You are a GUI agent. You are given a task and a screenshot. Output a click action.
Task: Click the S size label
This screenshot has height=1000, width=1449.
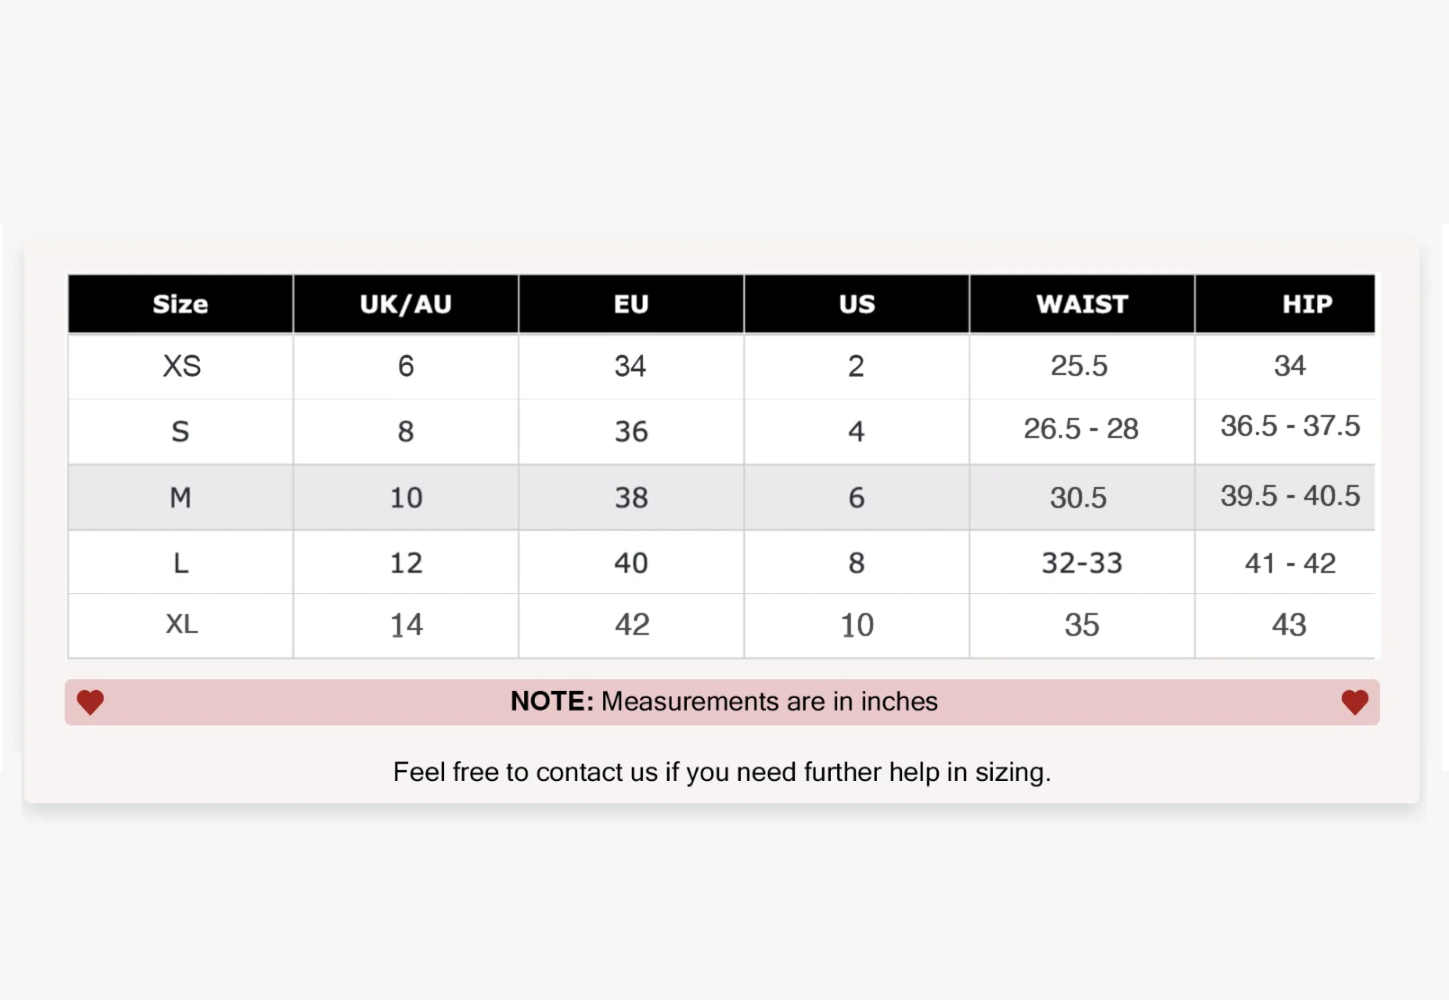[x=180, y=431]
